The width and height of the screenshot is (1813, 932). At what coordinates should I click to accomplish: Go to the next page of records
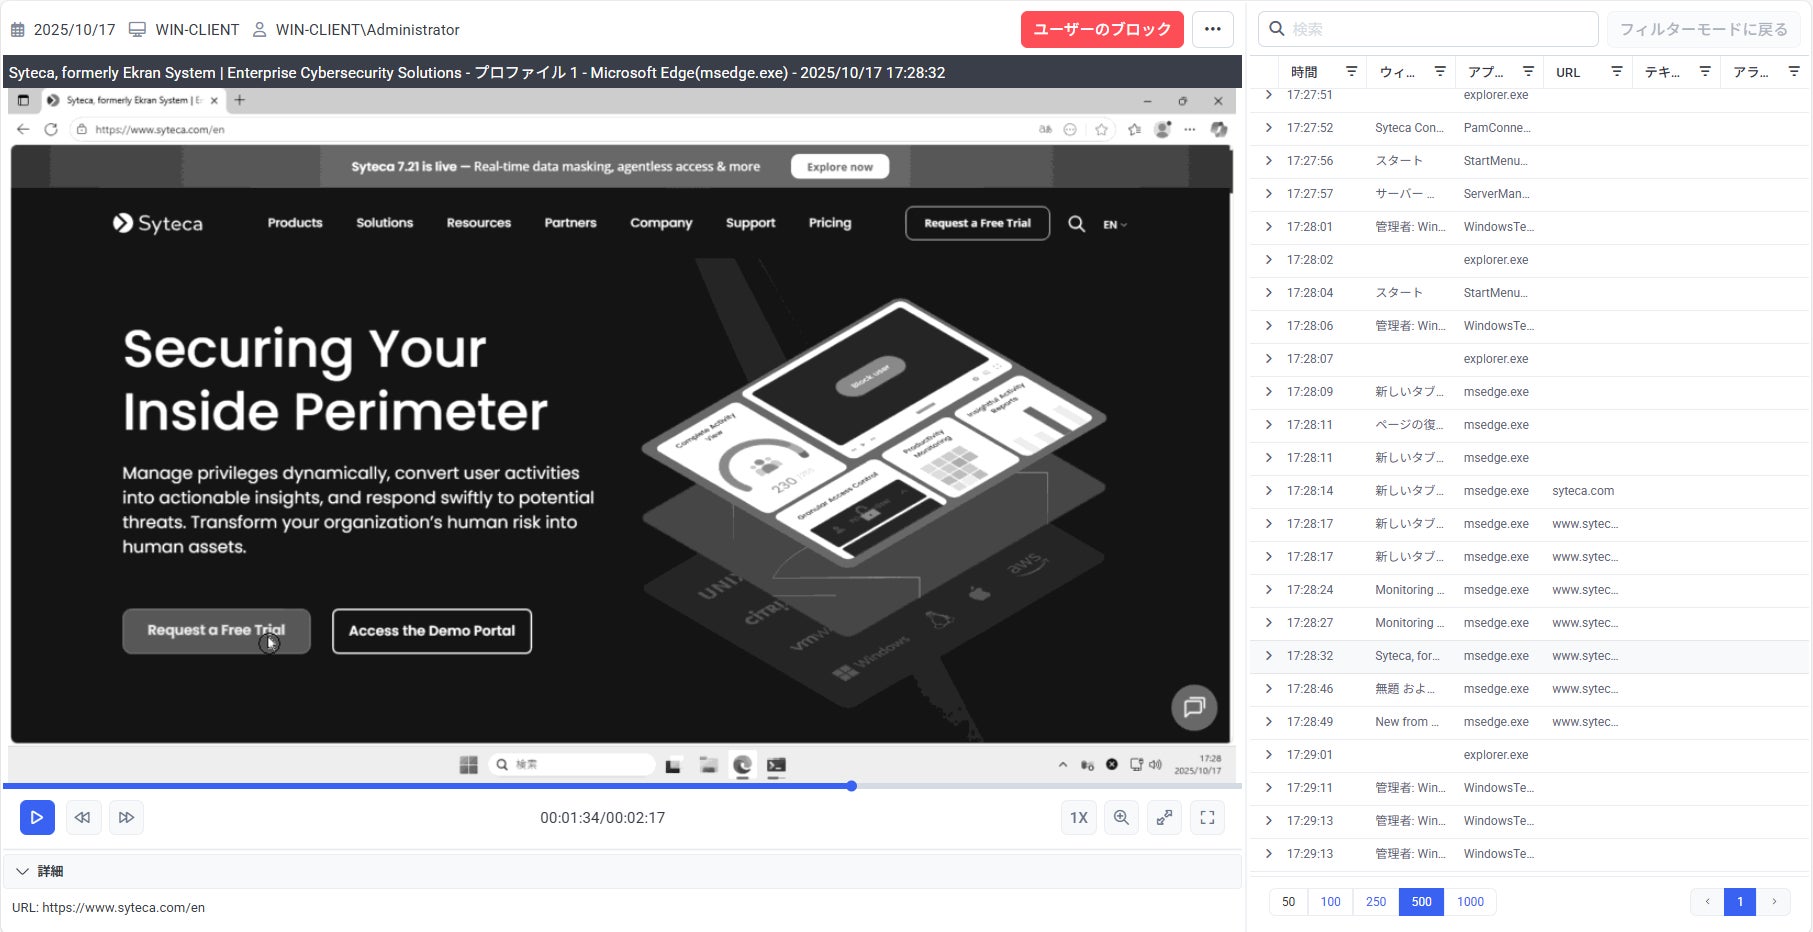point(1774,901)
